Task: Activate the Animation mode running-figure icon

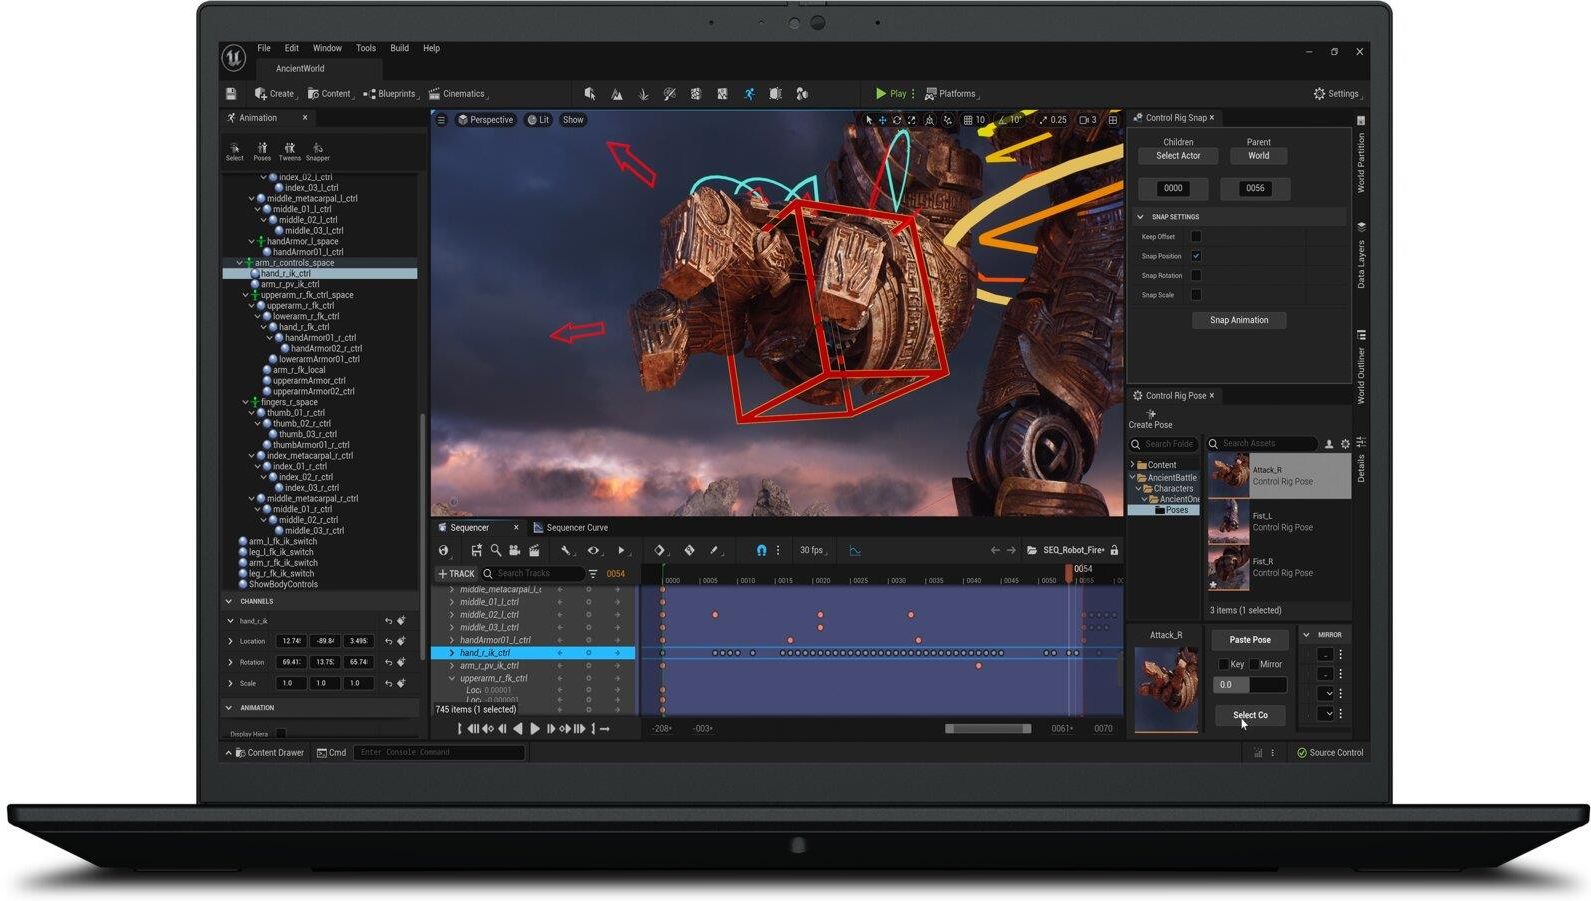Action: (749, 94)
